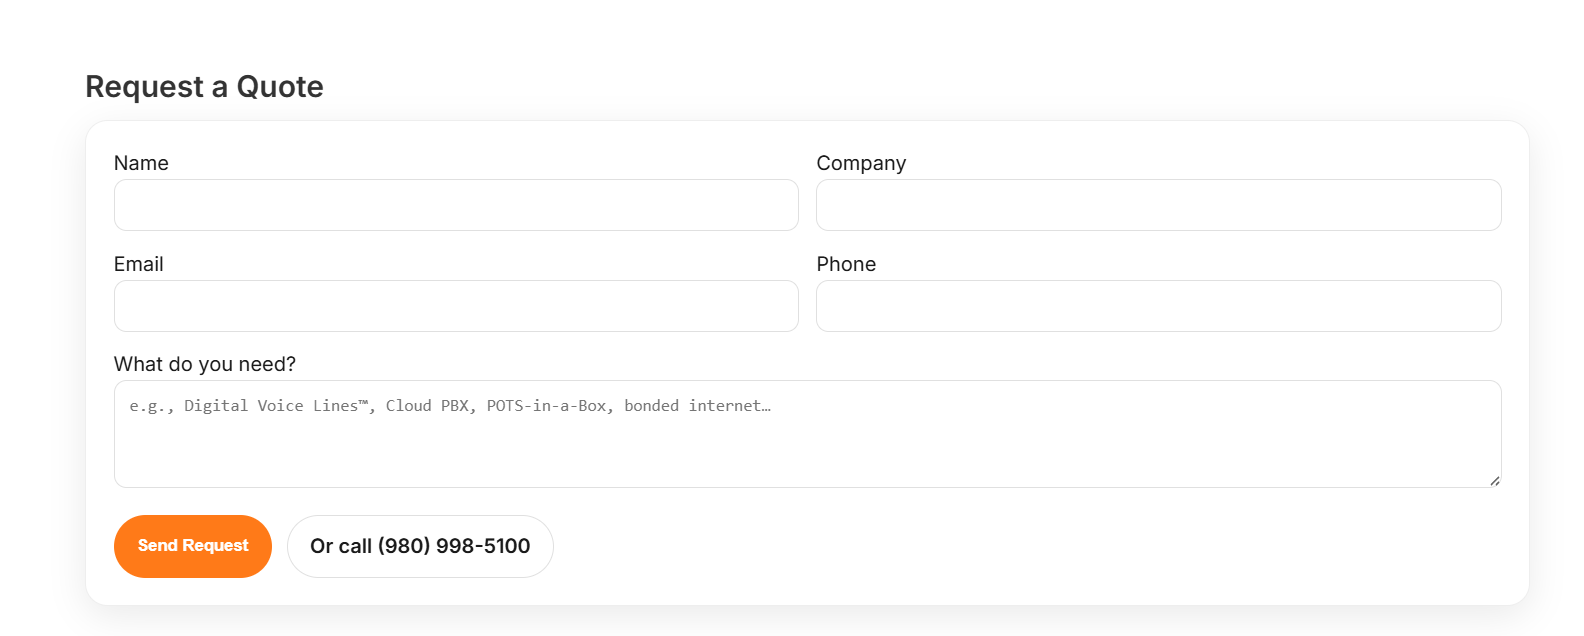Click the Phone label text

pyautogui.click(x=846, y=264)
